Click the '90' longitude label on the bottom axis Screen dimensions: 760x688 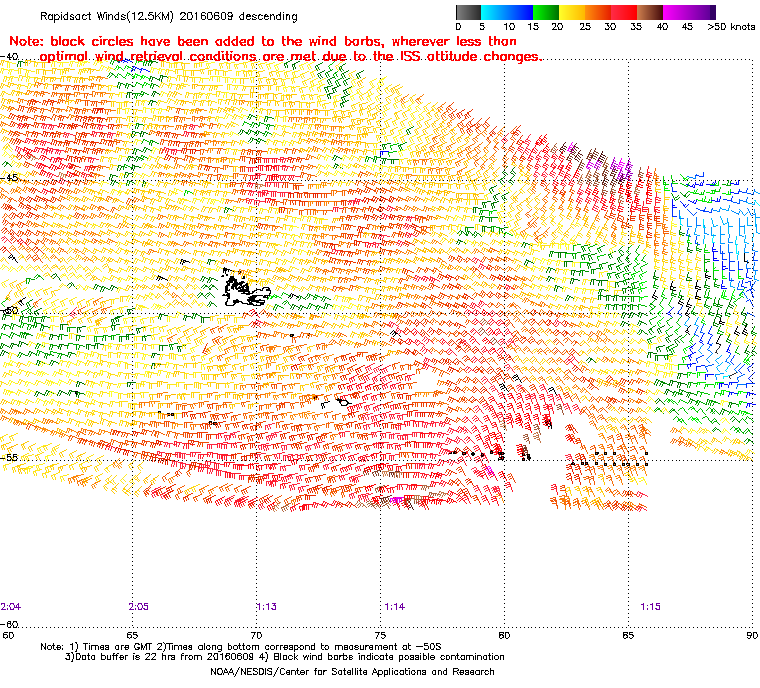752,635
